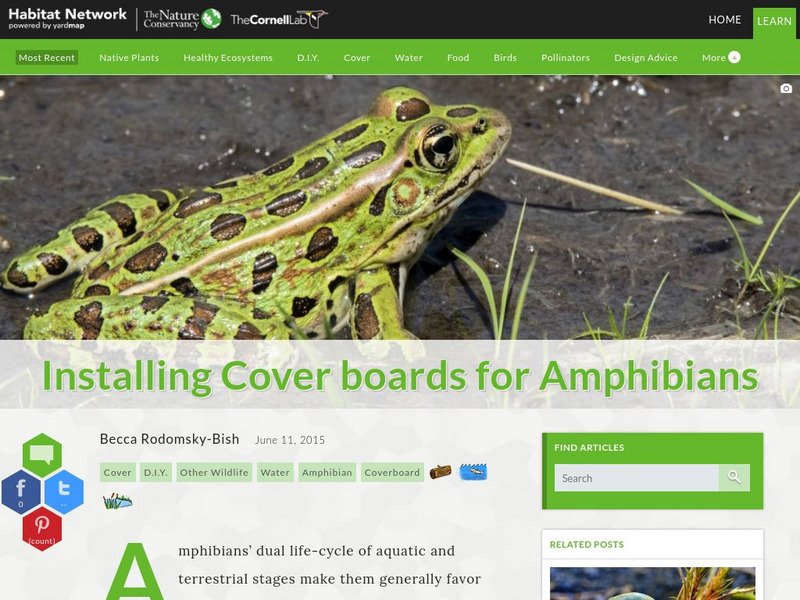Expand the More categories menu
This screenshot has width=800, height=600.
click(x=721, y=58)
